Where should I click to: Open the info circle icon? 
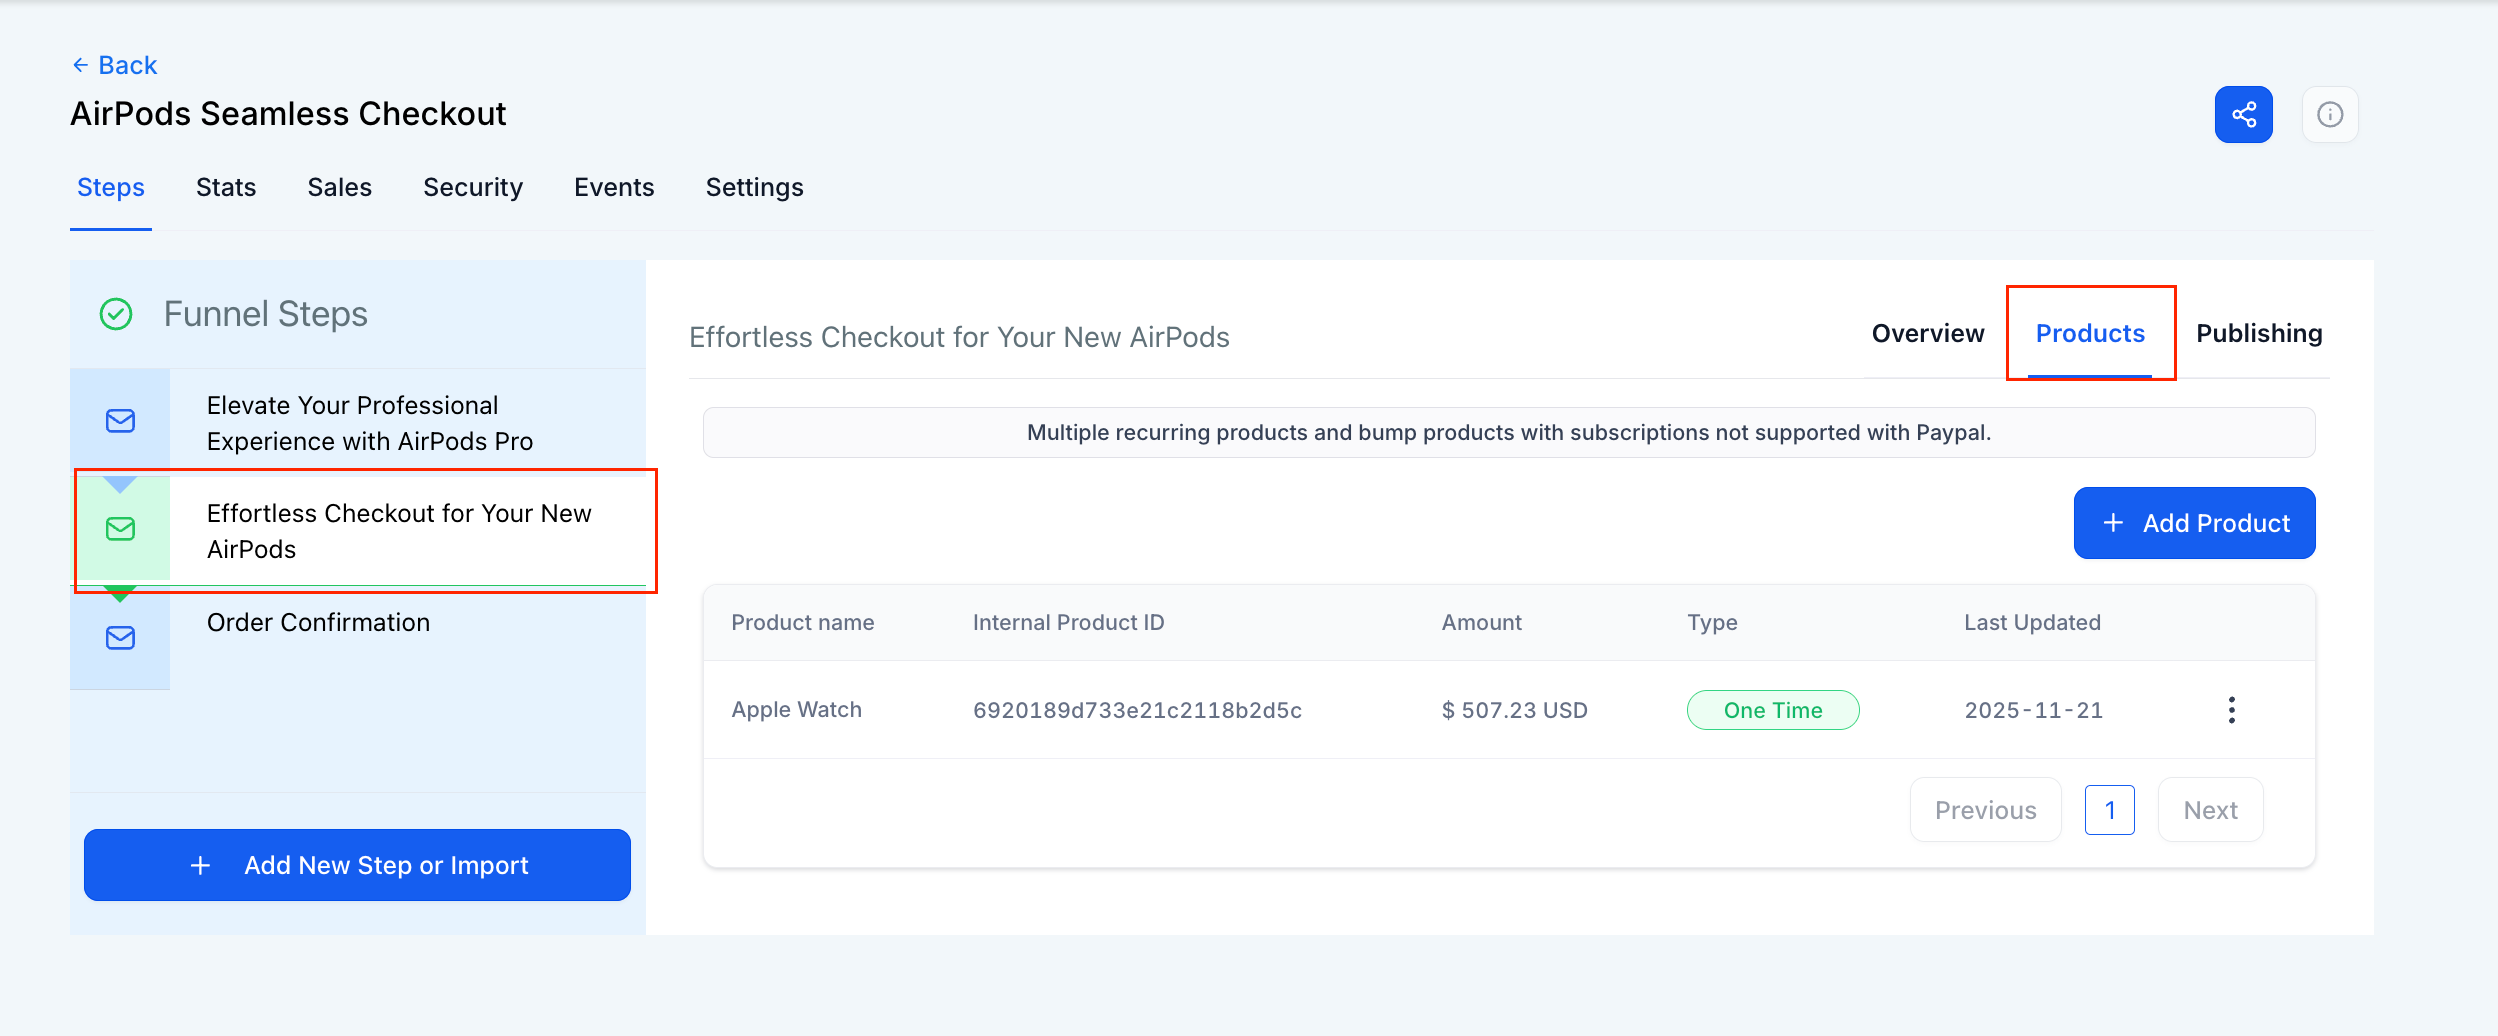pyautogui.click(x=2330, y=115)
